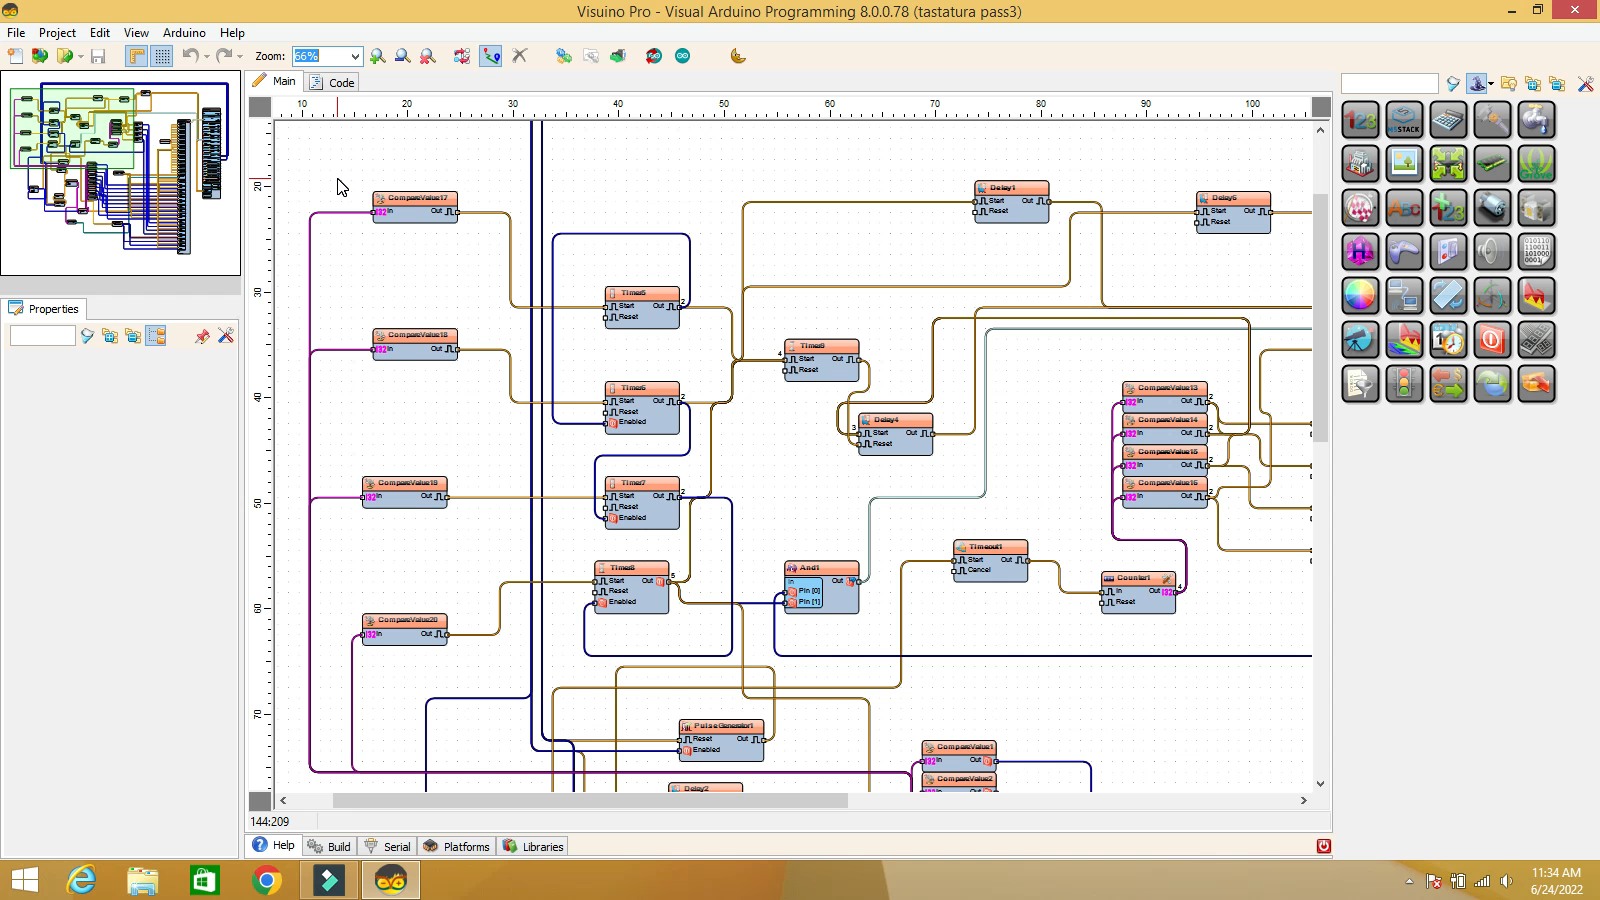1600x900 pixels.
Task: Open the speaker audio components category
Action: pos(1492,252)
